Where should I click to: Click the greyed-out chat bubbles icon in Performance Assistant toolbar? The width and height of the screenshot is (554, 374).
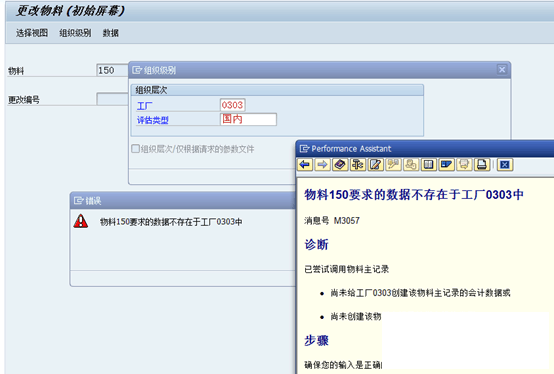coord(464,165)
